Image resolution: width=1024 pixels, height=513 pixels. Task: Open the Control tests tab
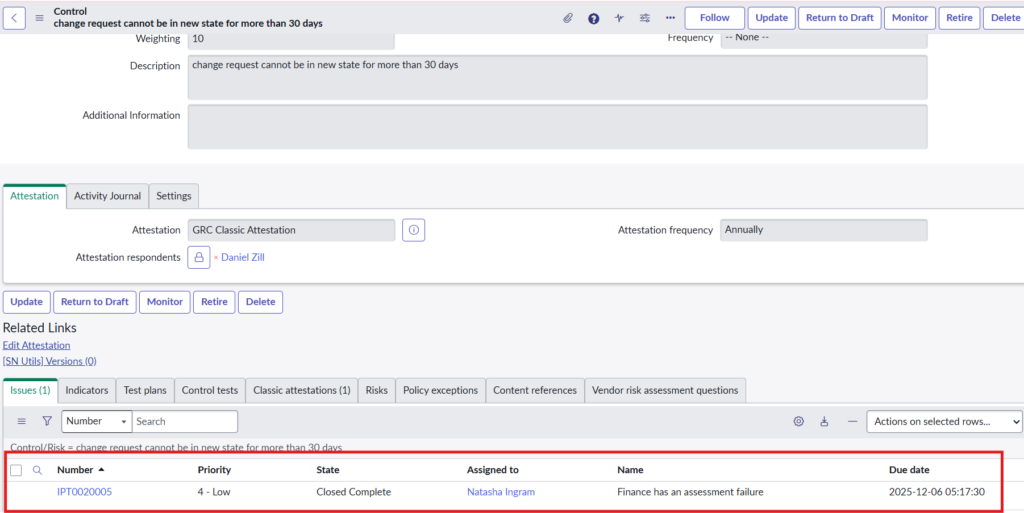coord(210,390)
